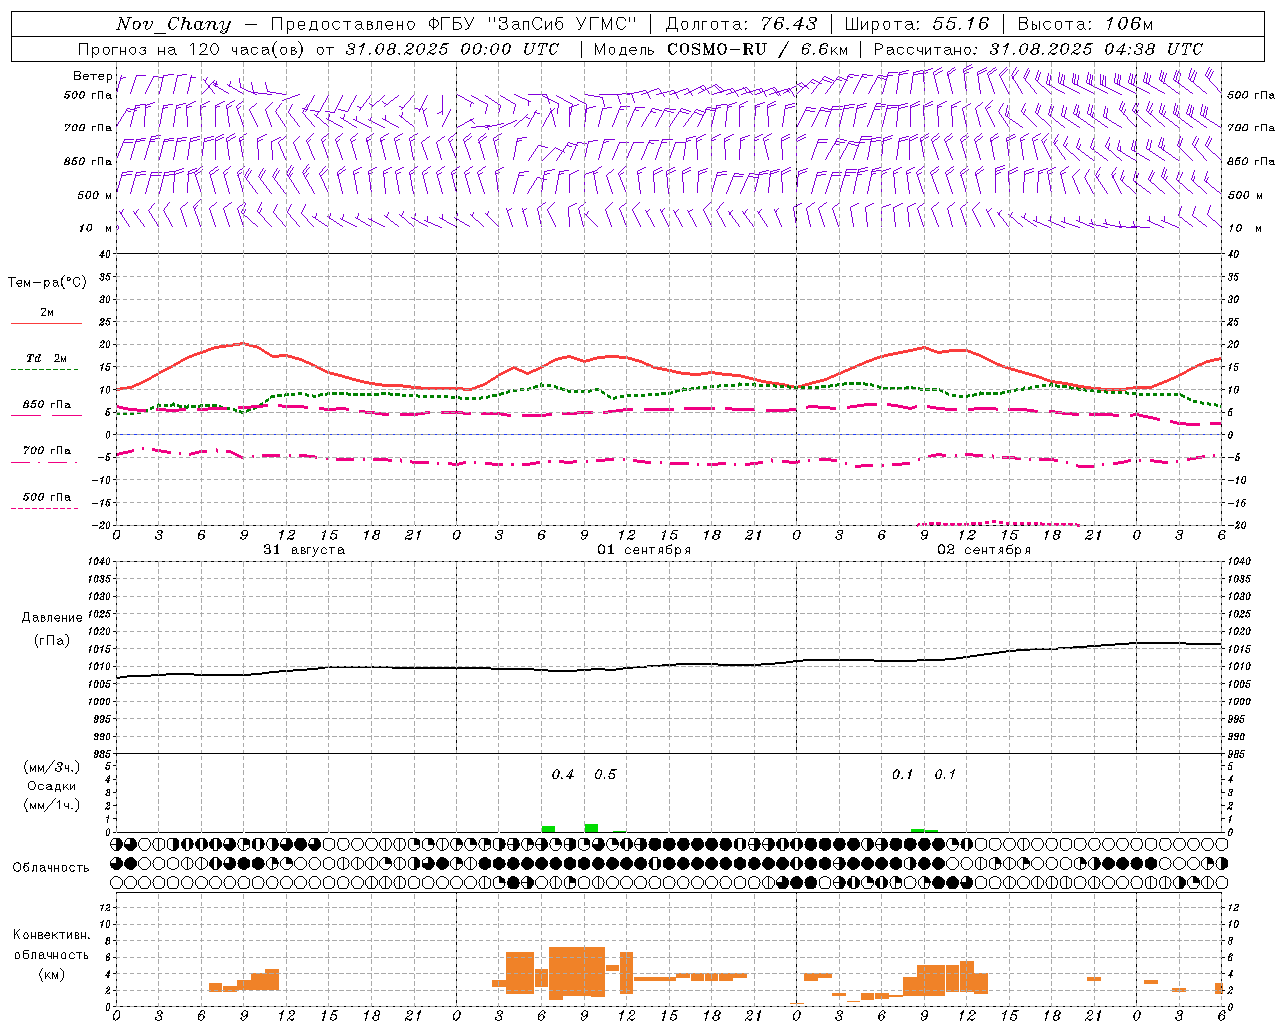Click the "Td 2м" dew point legend label
Viewport: 1280px width, 1024px height.
47,358
